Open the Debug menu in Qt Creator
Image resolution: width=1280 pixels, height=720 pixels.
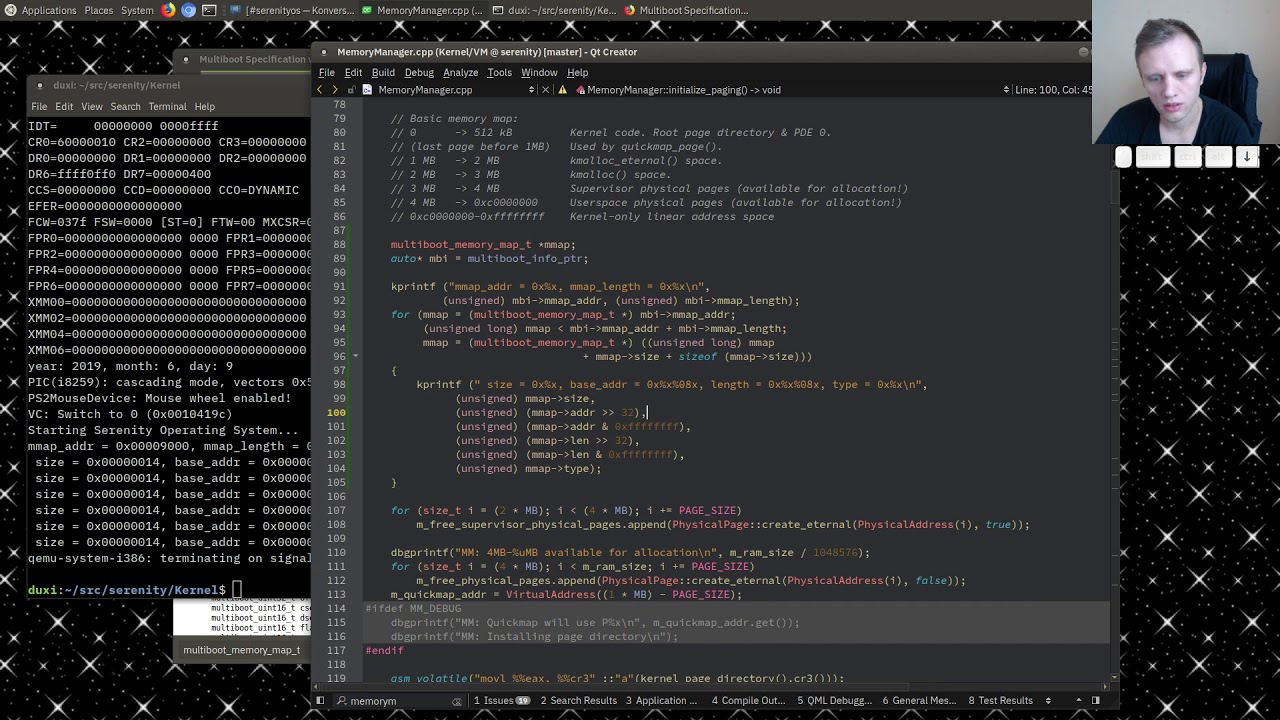coord(419,73)
